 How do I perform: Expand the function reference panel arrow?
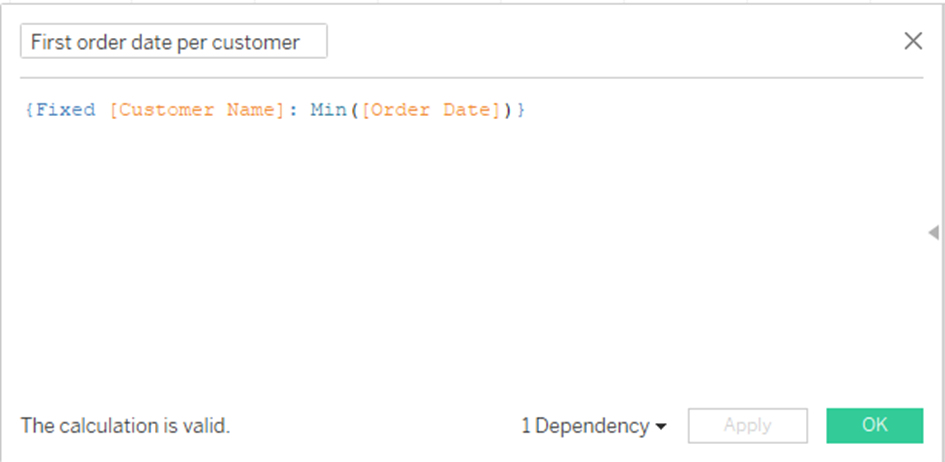[x=933, y=233]
